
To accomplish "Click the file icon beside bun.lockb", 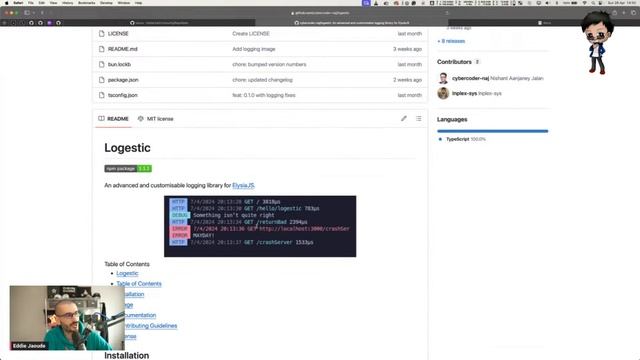I will tap(102, 64).
